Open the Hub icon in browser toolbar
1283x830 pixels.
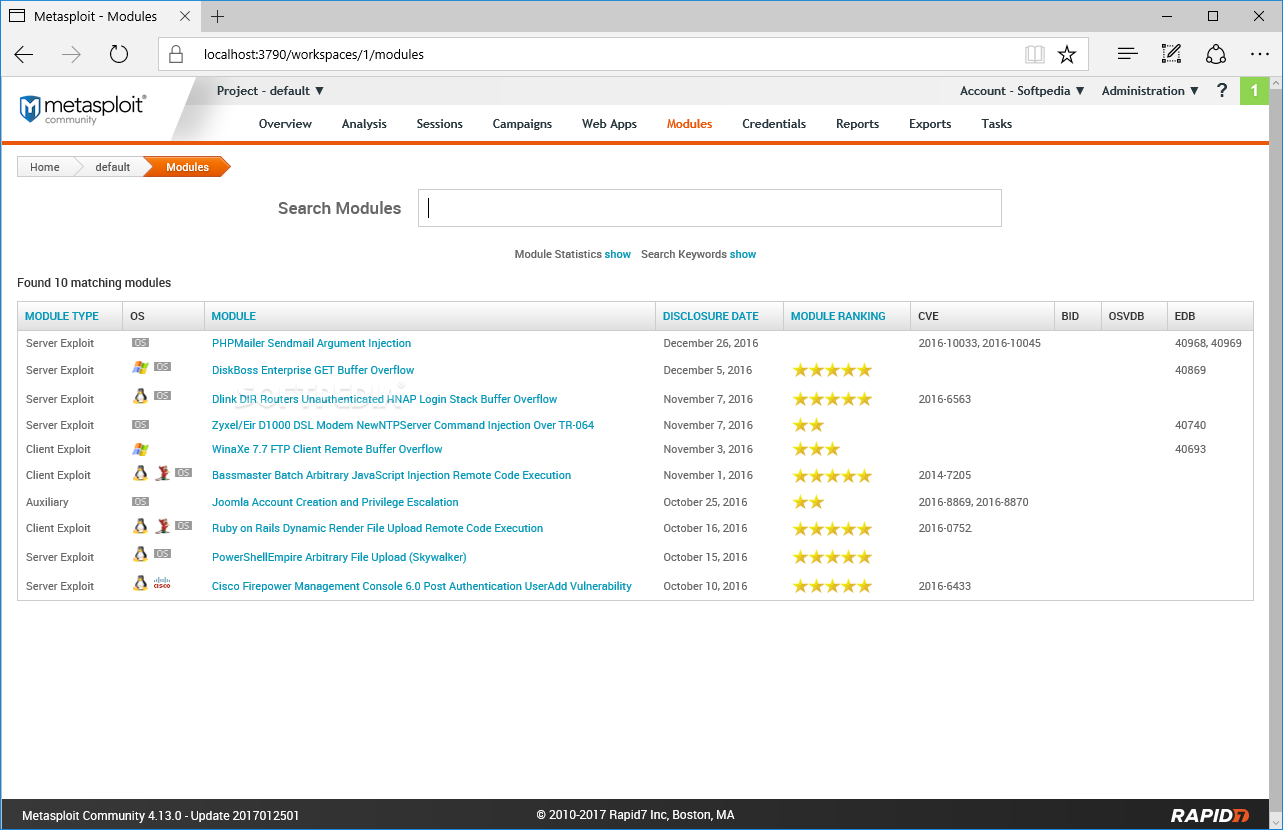[1127, 54]
